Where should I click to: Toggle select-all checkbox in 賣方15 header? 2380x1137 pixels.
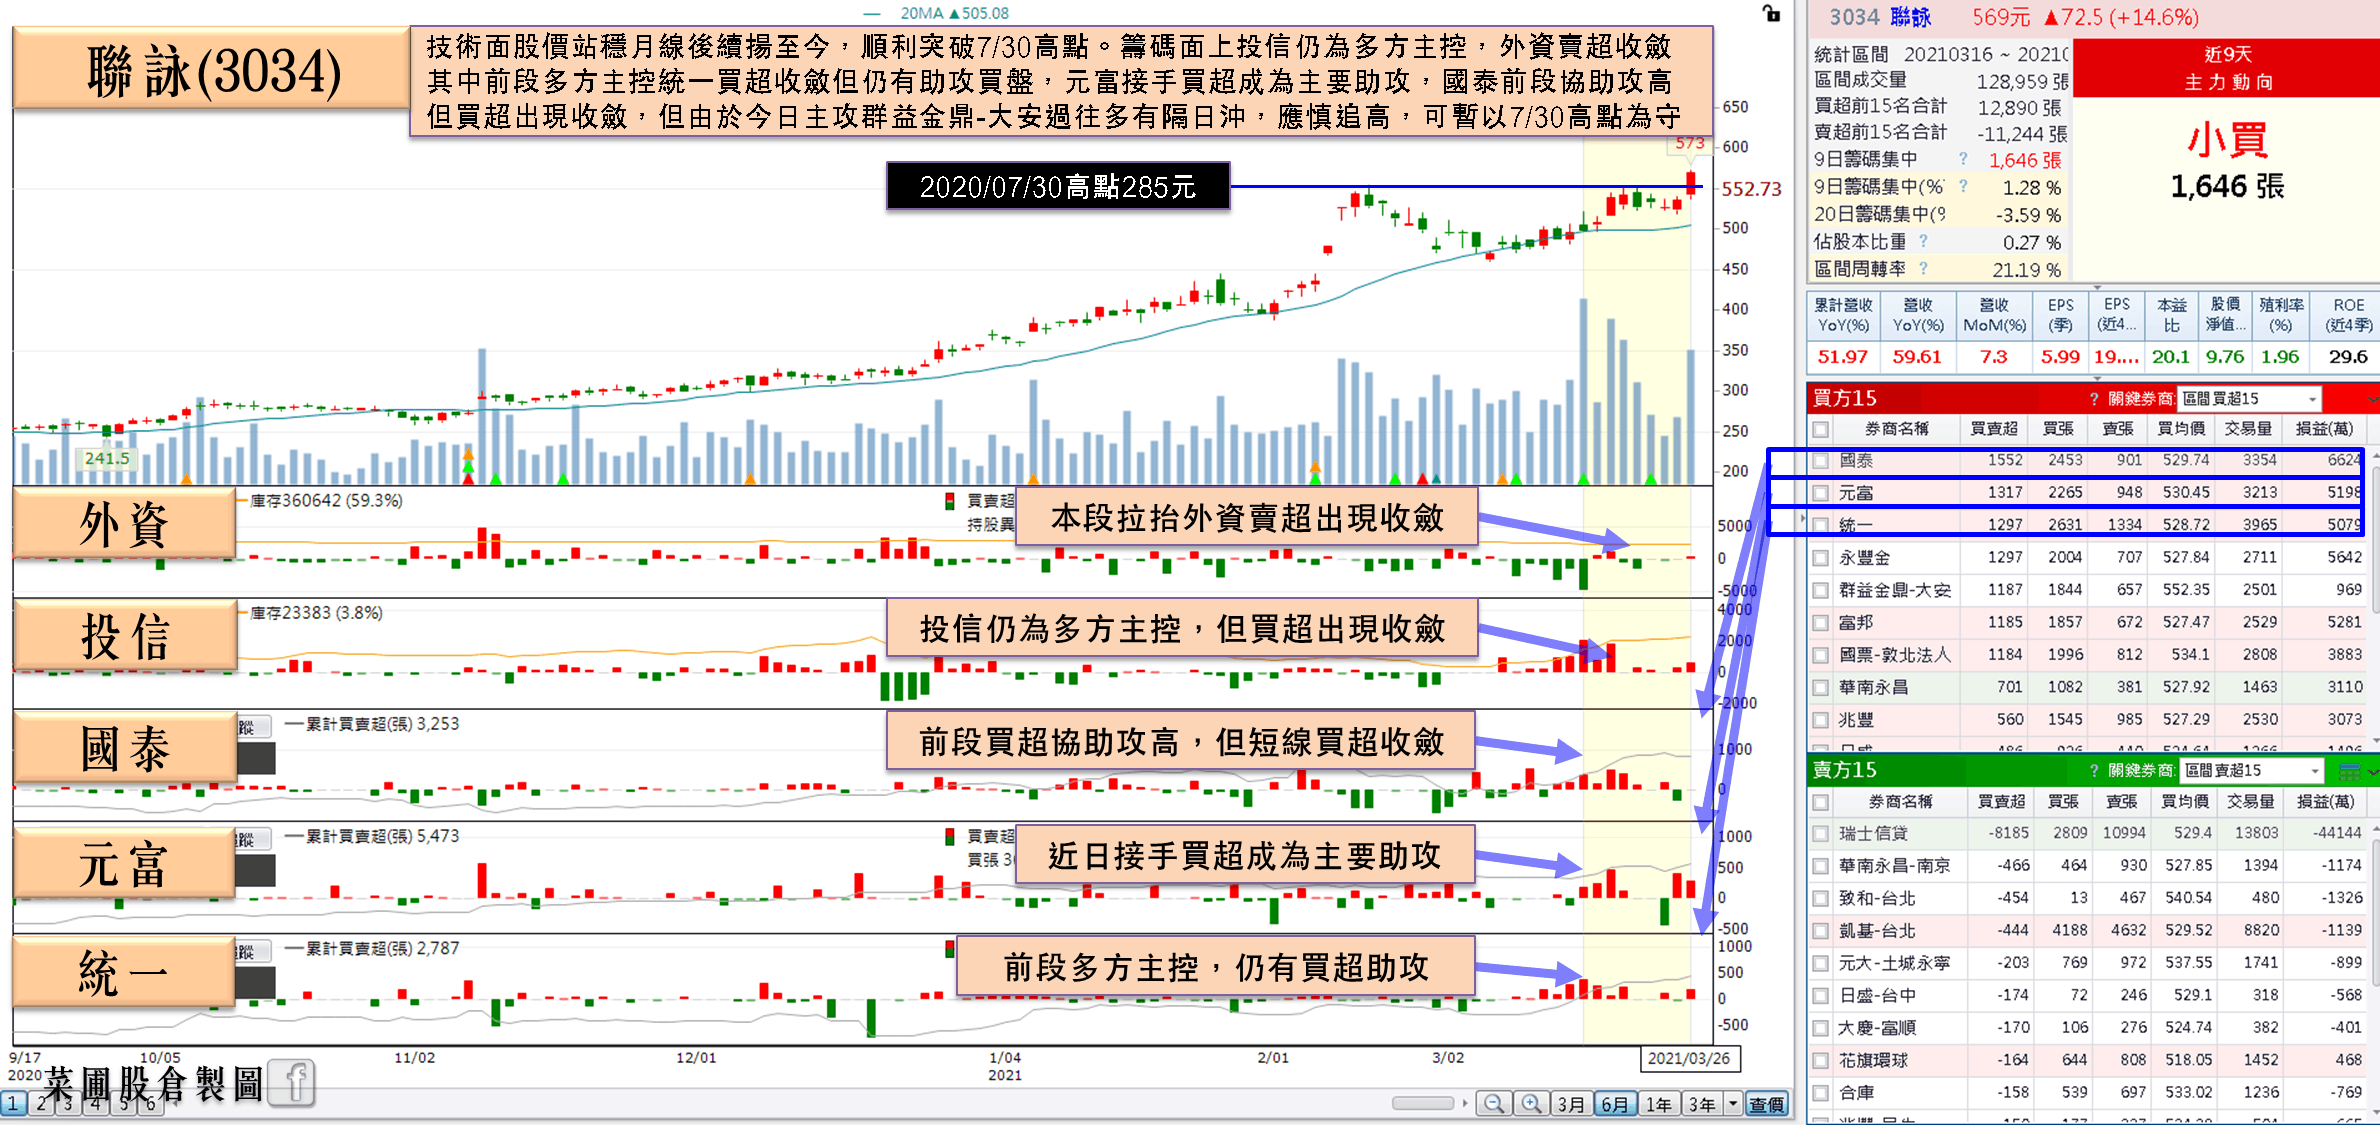1821,802
